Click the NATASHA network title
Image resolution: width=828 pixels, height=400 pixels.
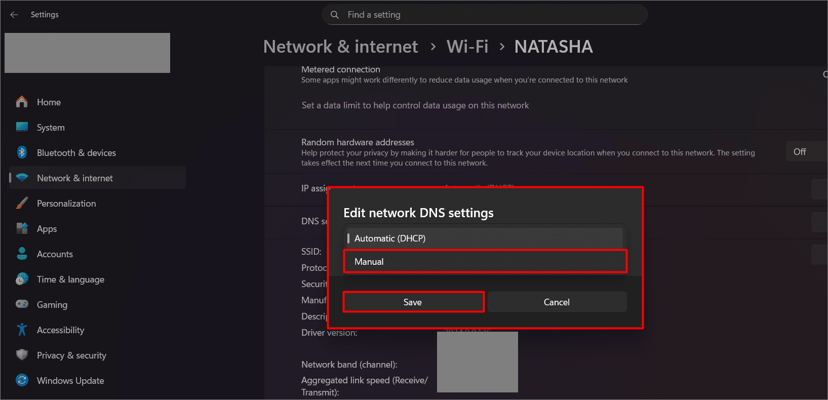tap(553, 46)
